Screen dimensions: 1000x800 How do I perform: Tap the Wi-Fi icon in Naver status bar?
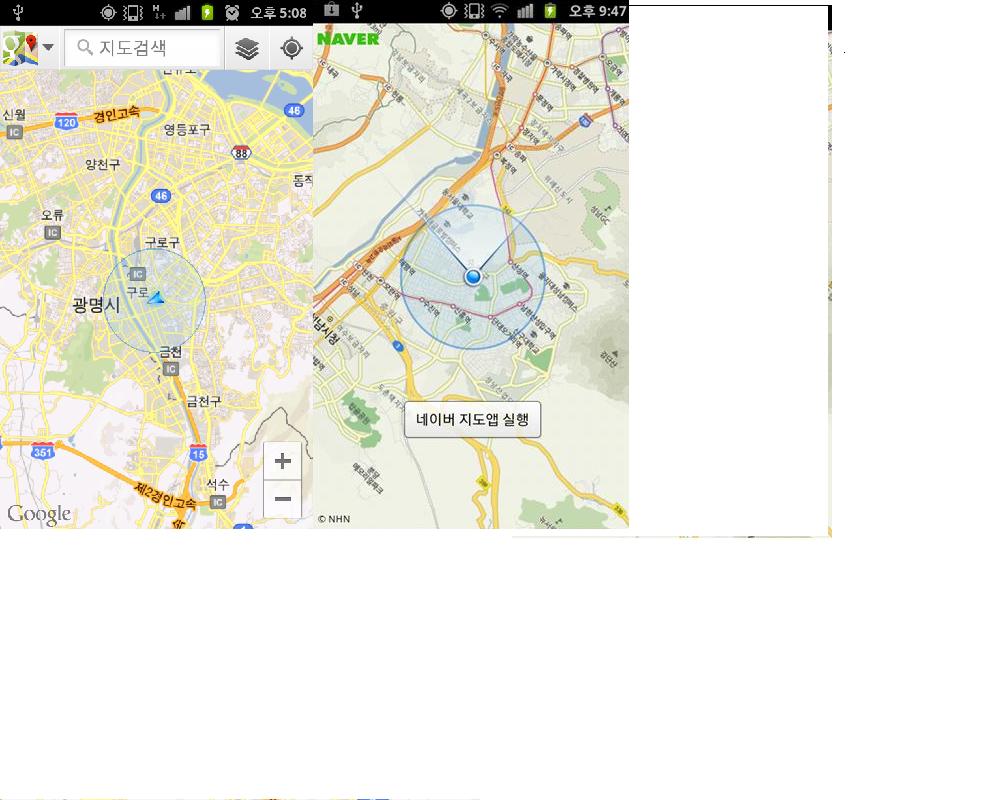501,11
